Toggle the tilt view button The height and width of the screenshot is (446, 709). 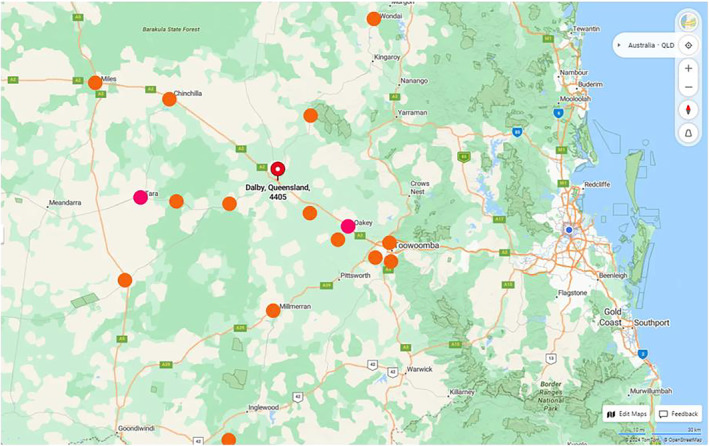click(688, 134)
